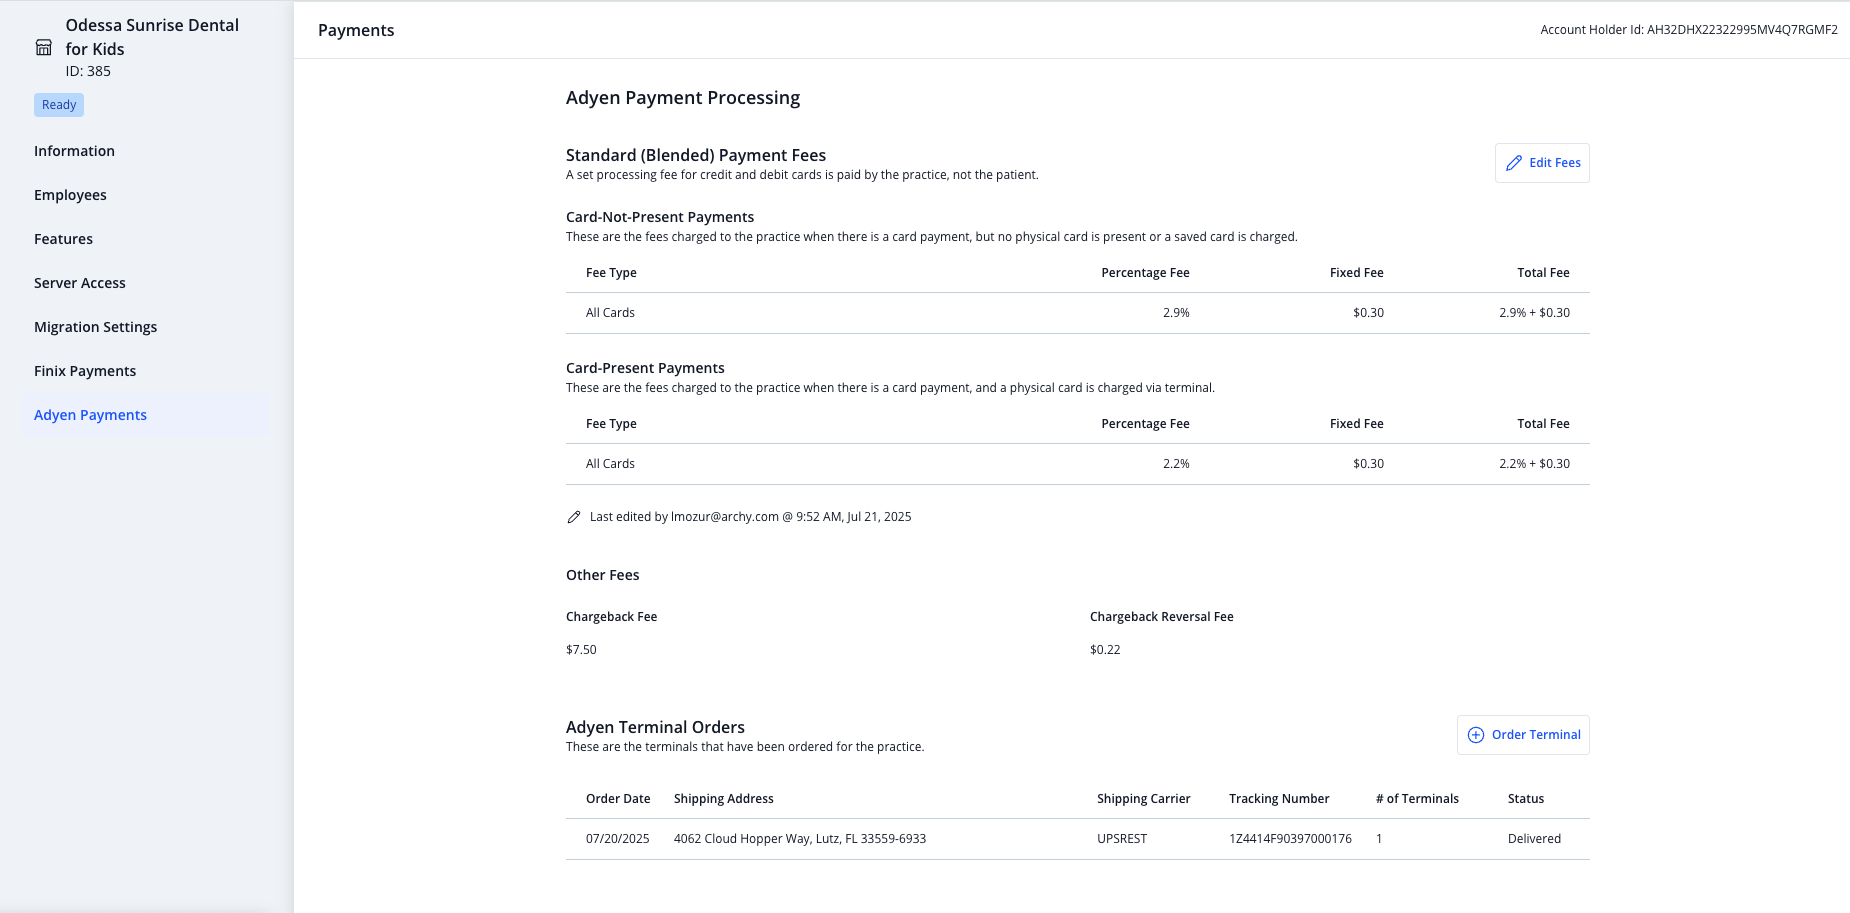
Task: Select Server Access in the sidebar
Action: 80,283
